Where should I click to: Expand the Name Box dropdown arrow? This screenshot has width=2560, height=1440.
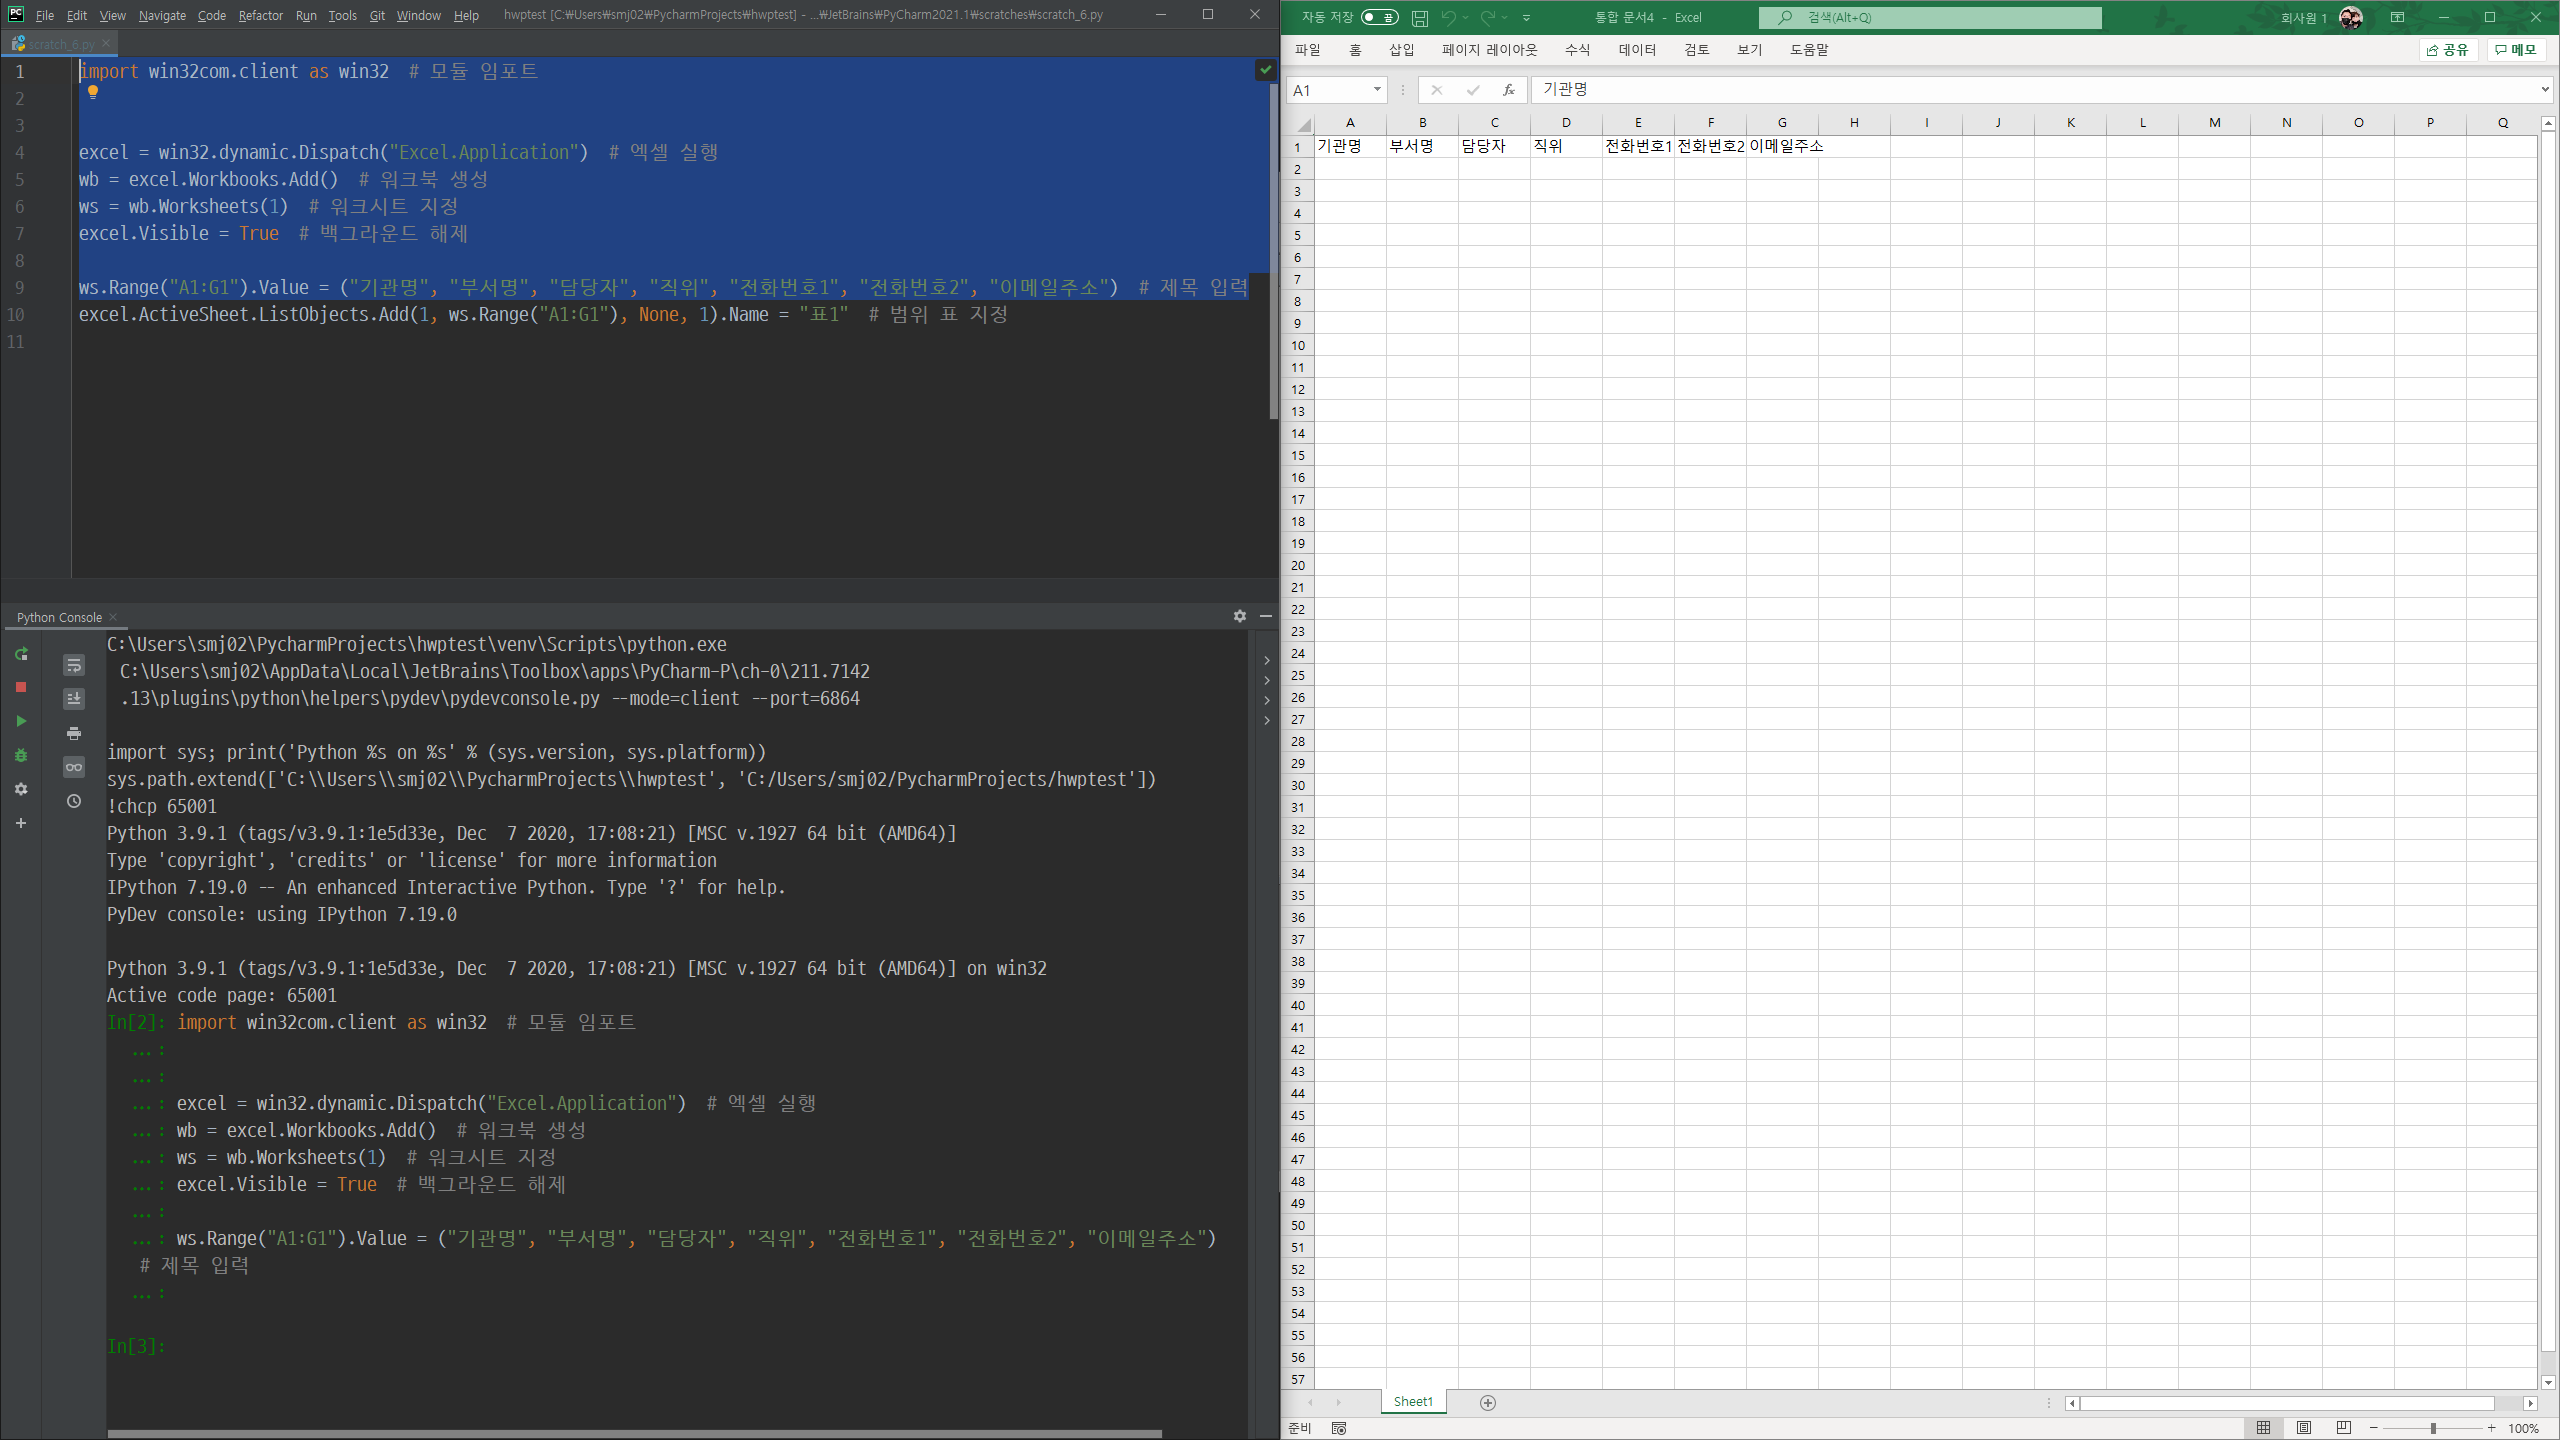coord(1377,90)
